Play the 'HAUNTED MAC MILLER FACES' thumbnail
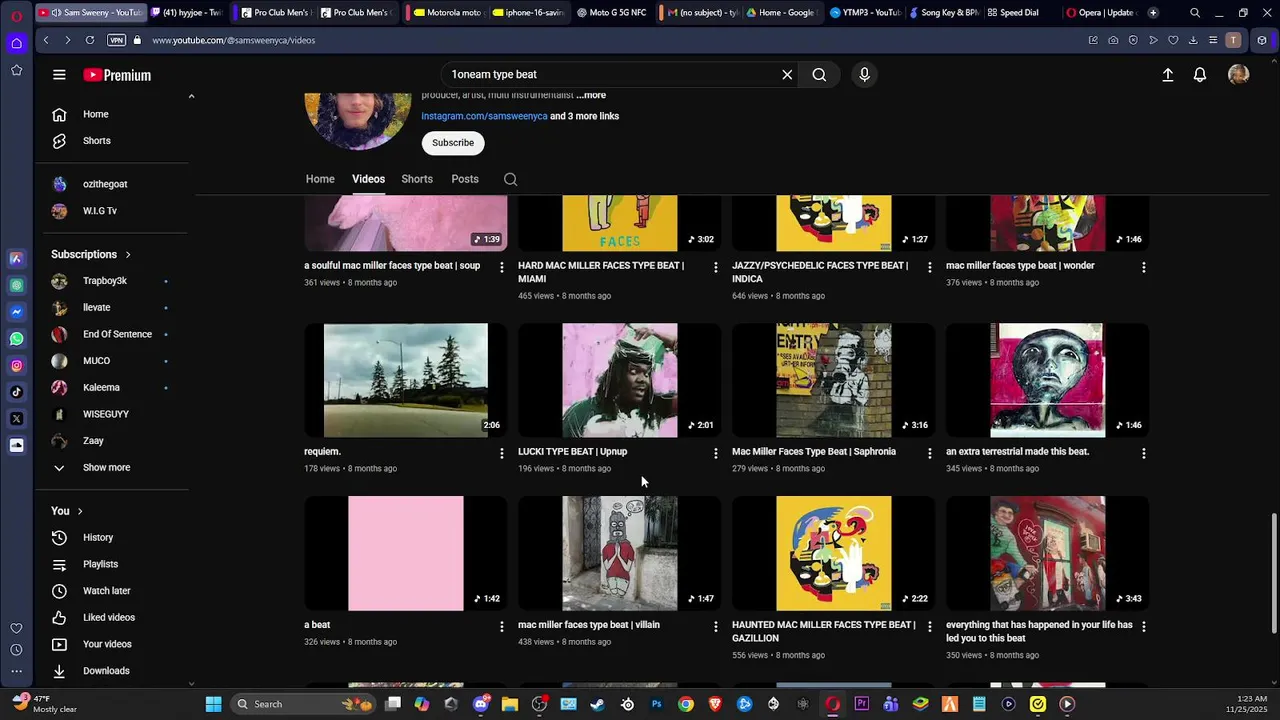Image resolution: width=1280 pixels, height=720 pixels. (833, 553)
